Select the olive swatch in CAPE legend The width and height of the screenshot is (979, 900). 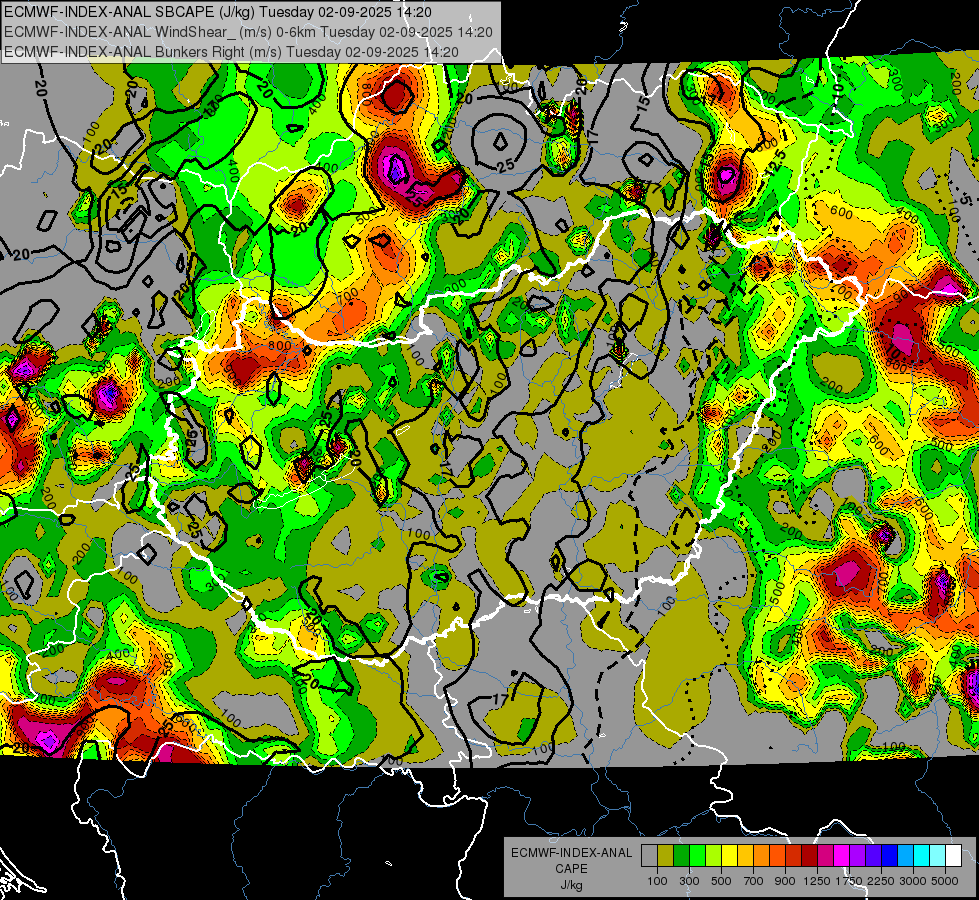[x=666, y=855]
